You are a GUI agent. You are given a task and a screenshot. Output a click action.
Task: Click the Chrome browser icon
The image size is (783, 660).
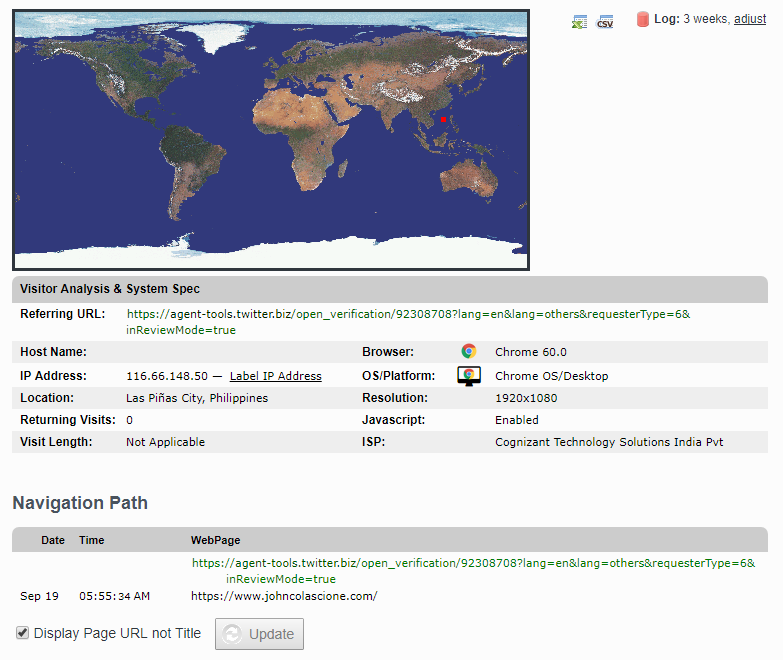coord(469,352)
